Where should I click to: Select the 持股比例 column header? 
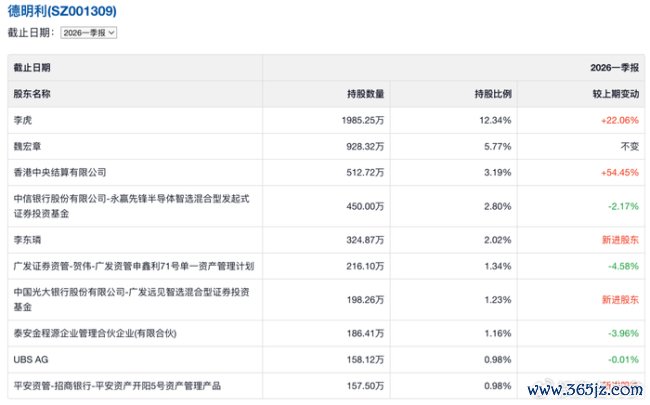(493, 94)
